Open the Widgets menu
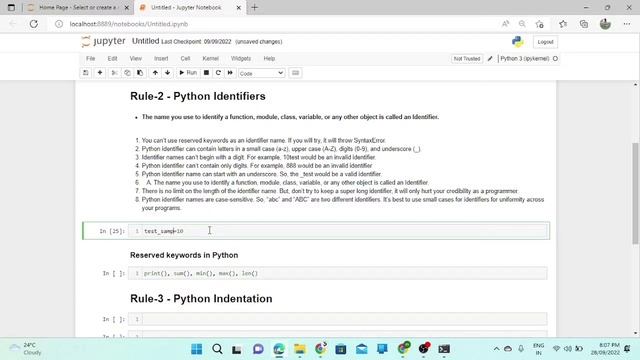 click(x=241, y=58)
